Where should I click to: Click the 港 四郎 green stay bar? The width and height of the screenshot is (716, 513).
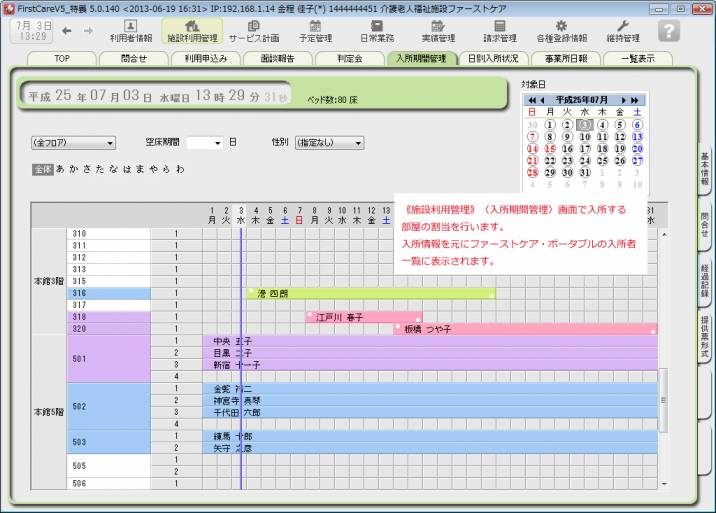coord(370,293)
